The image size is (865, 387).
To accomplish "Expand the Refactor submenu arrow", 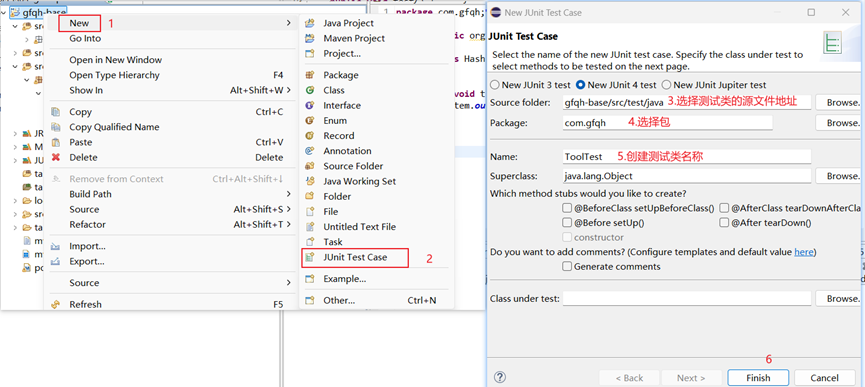I will pyautogui.click(x=288, y=224).
